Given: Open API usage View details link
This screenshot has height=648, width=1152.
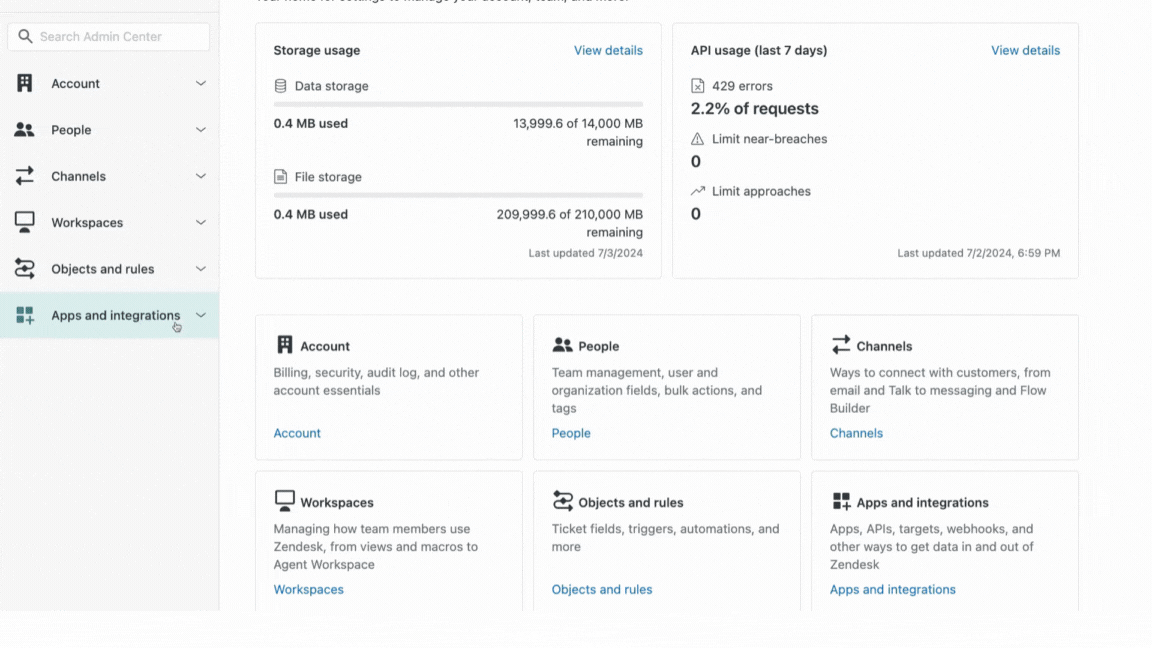Looking at the screenshot, I should (x=1025, y=50).
